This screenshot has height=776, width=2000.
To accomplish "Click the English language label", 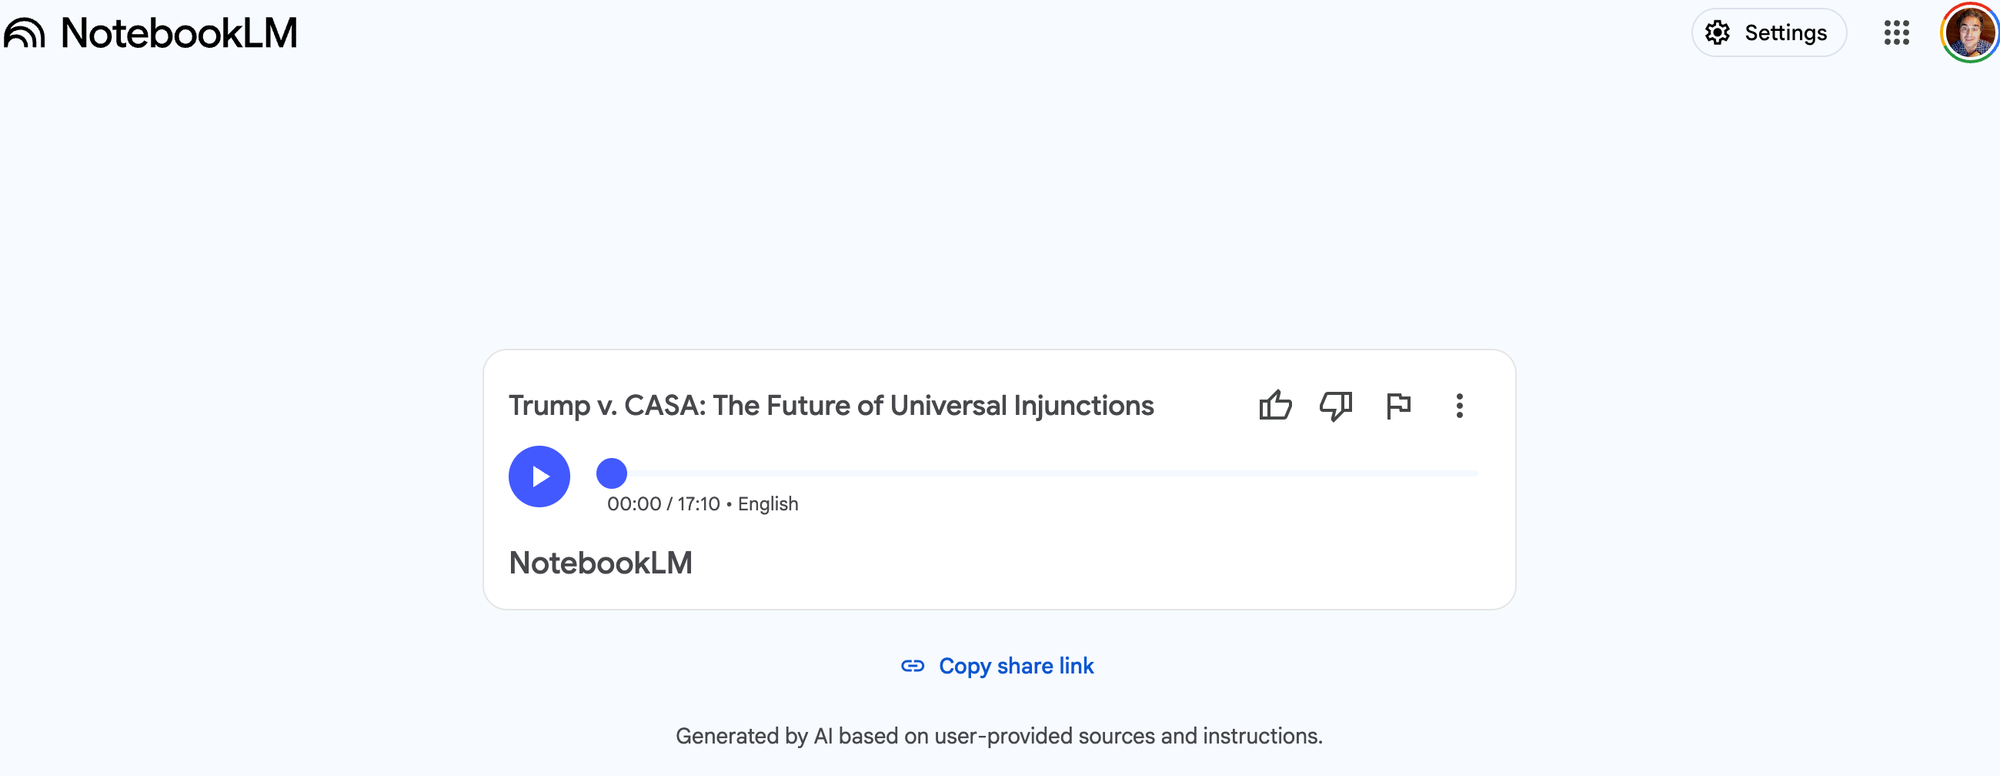I will click(768, 504).
